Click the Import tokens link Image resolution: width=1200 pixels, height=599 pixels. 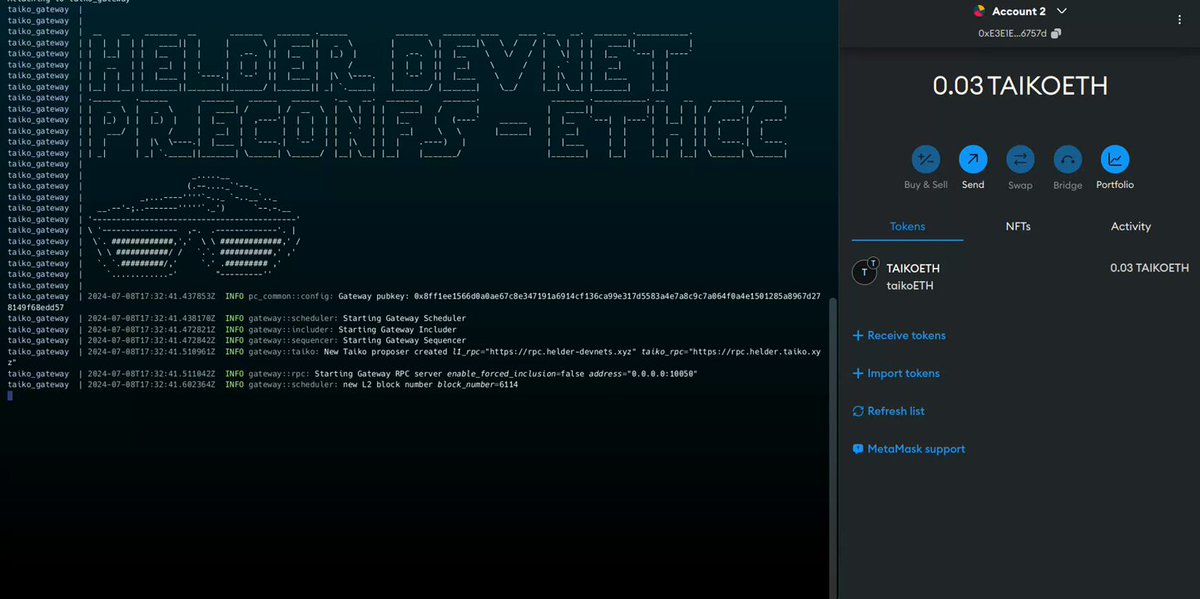(x=903, y=374)
